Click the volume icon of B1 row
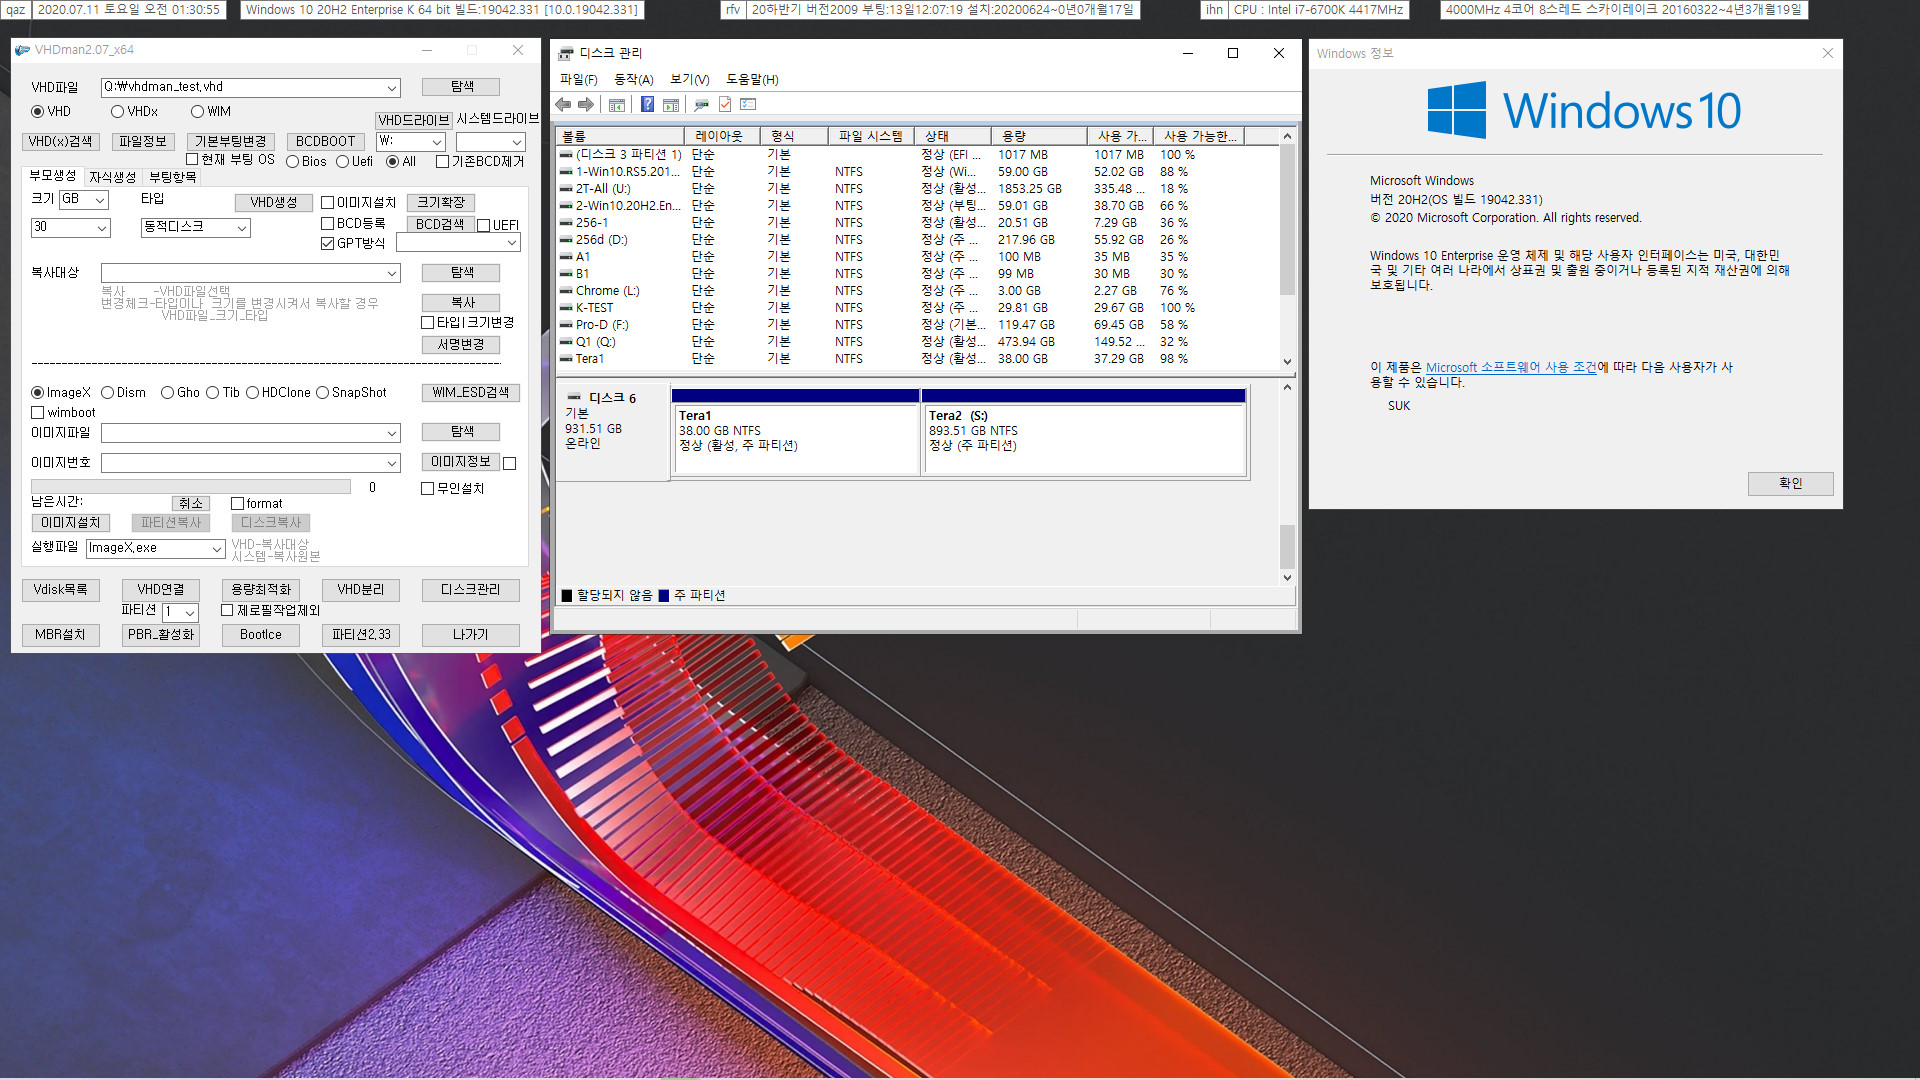 [566, 274]
